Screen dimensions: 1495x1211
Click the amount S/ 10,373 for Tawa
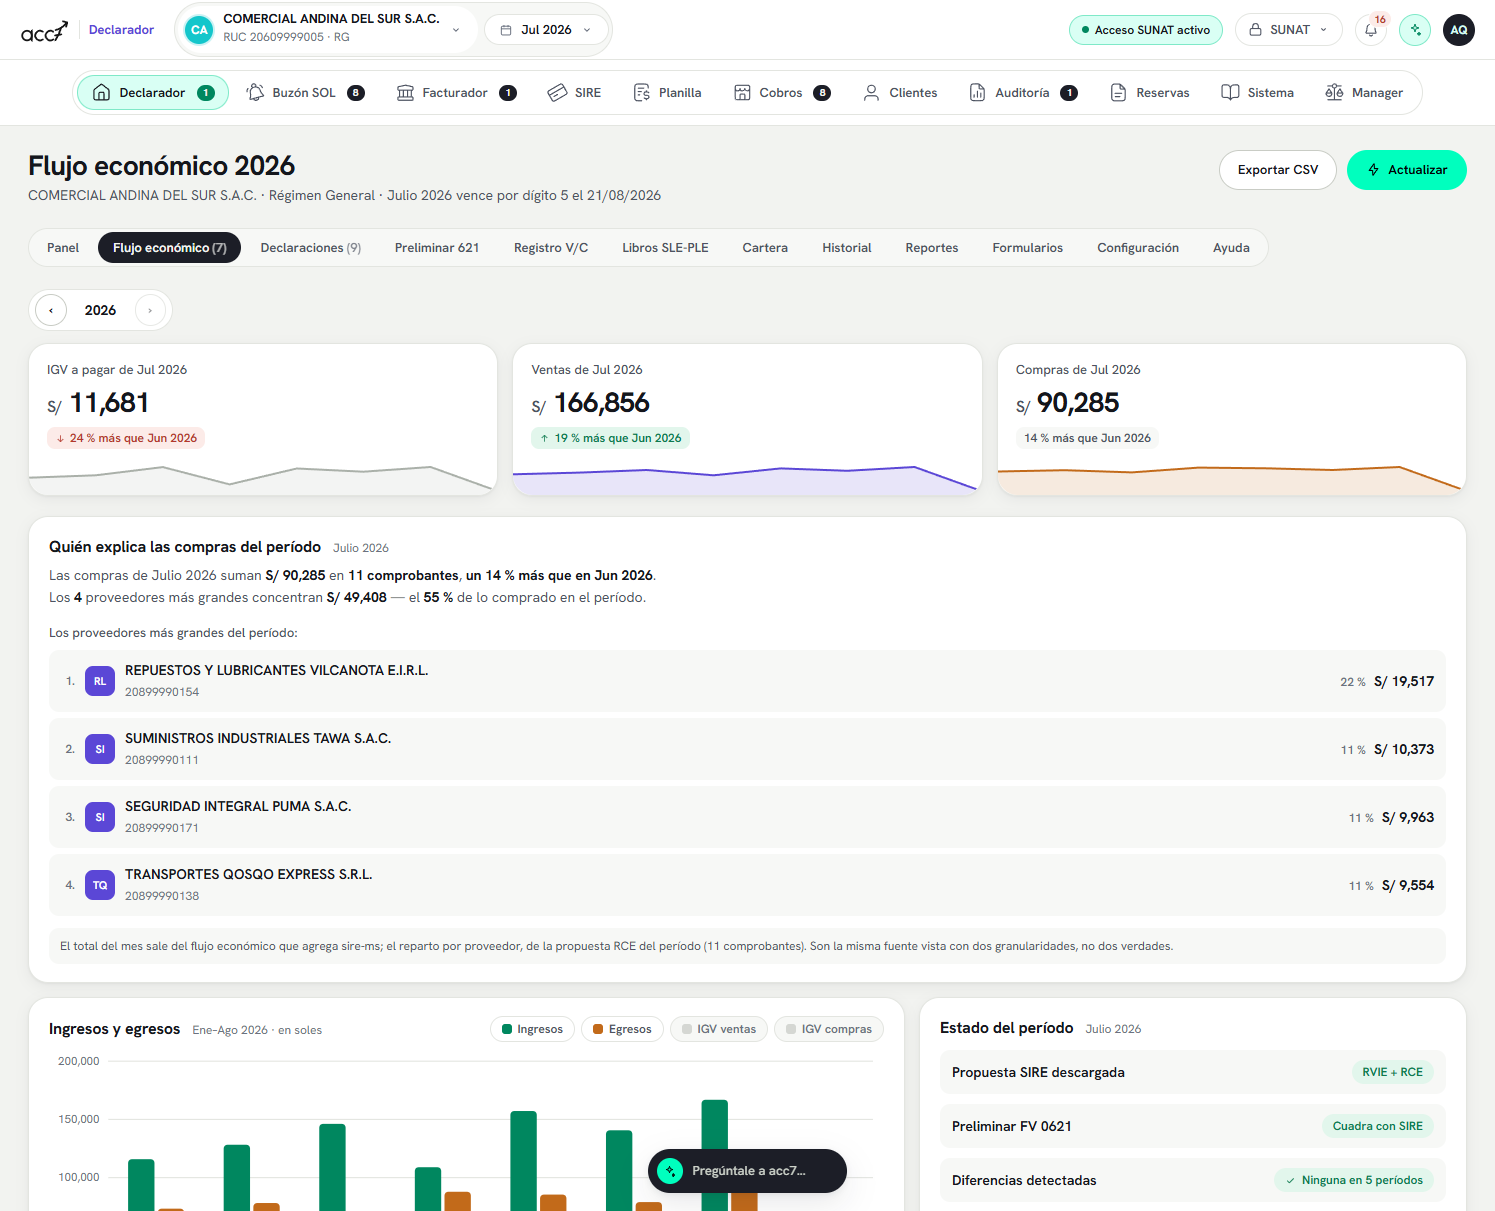click(1404, 749)
